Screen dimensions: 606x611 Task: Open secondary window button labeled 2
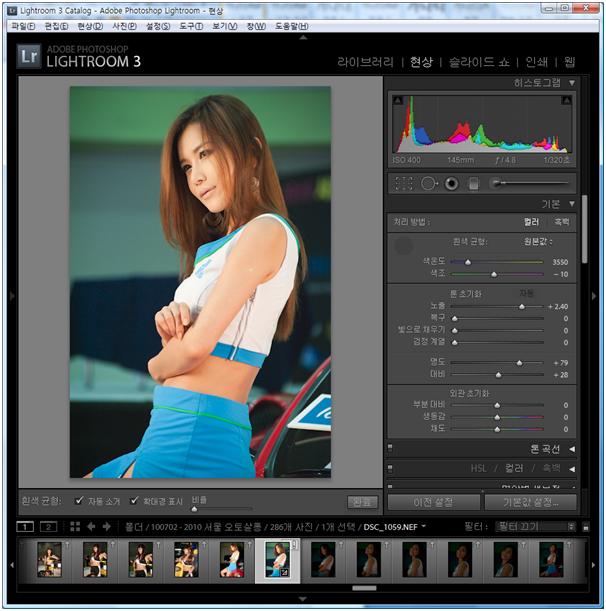coord(48,527)
